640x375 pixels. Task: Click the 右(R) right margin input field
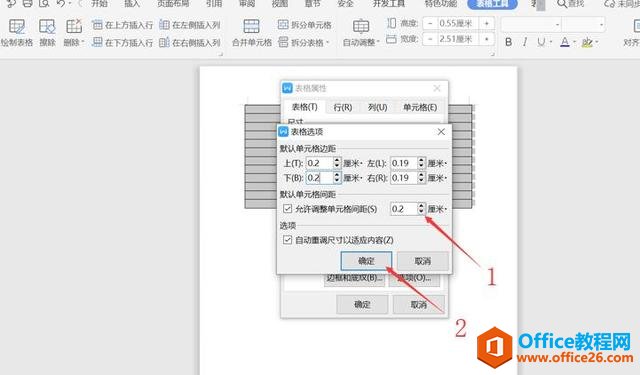coord(404,178)
